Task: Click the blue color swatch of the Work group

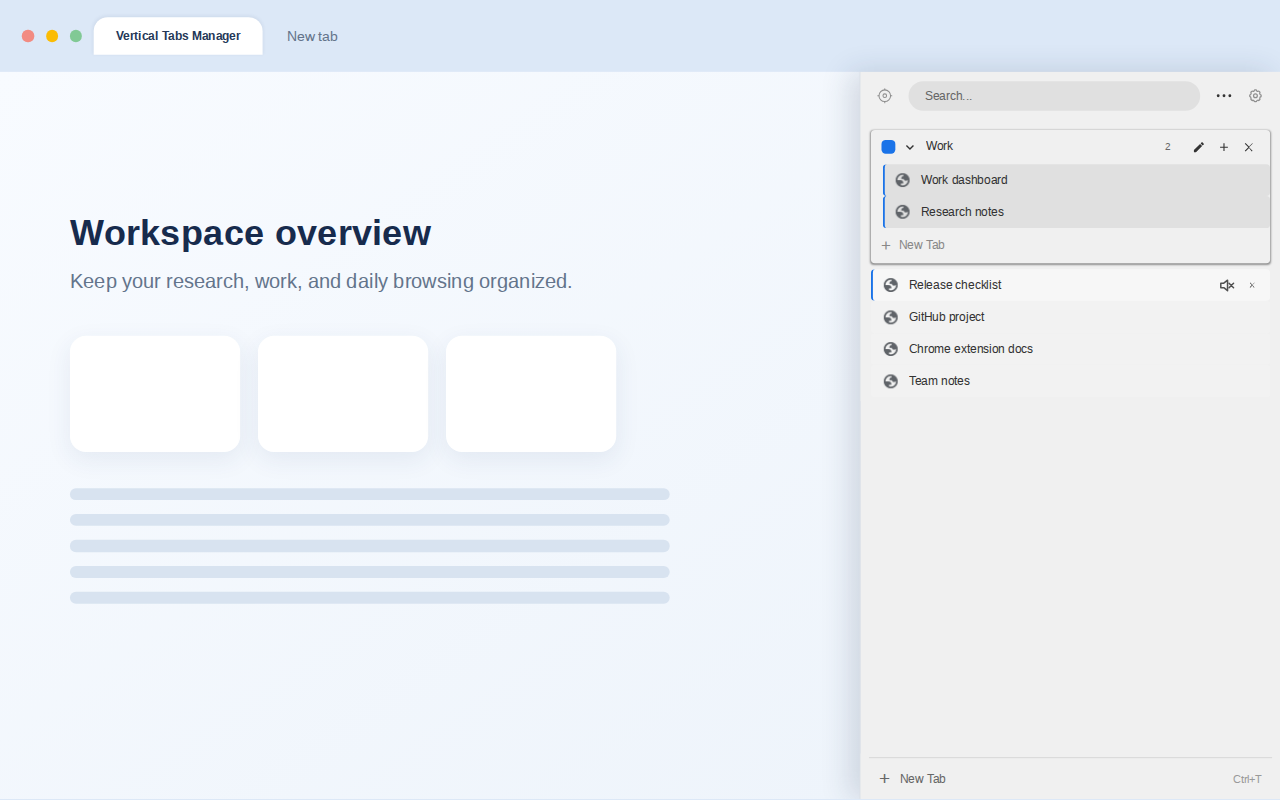Action: tap(888, 147)
